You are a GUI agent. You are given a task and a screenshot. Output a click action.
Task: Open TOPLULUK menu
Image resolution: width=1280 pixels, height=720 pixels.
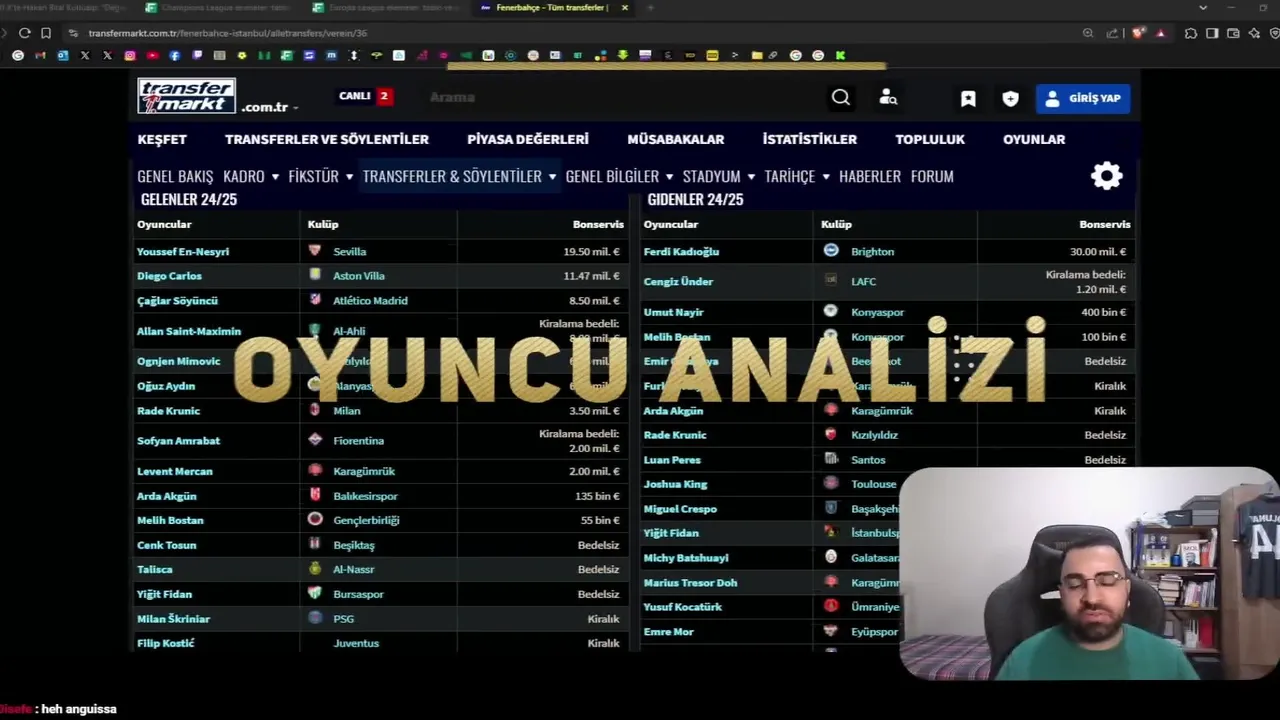930,139
